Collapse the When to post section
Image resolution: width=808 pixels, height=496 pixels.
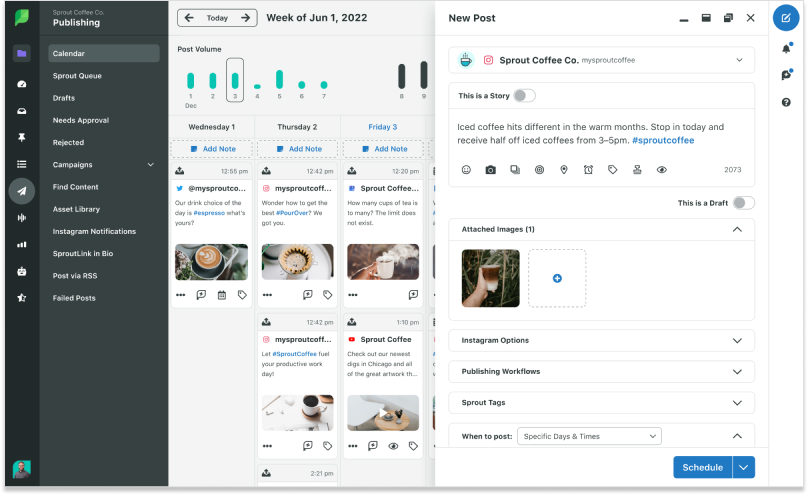737,436
